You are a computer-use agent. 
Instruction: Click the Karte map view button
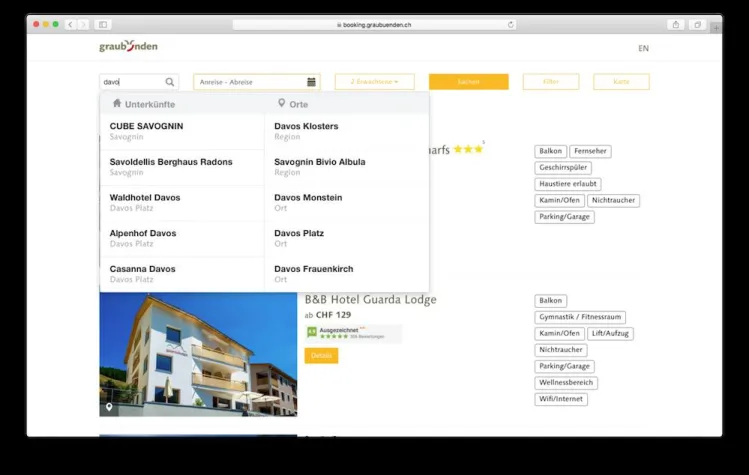[x=621, y=82]
